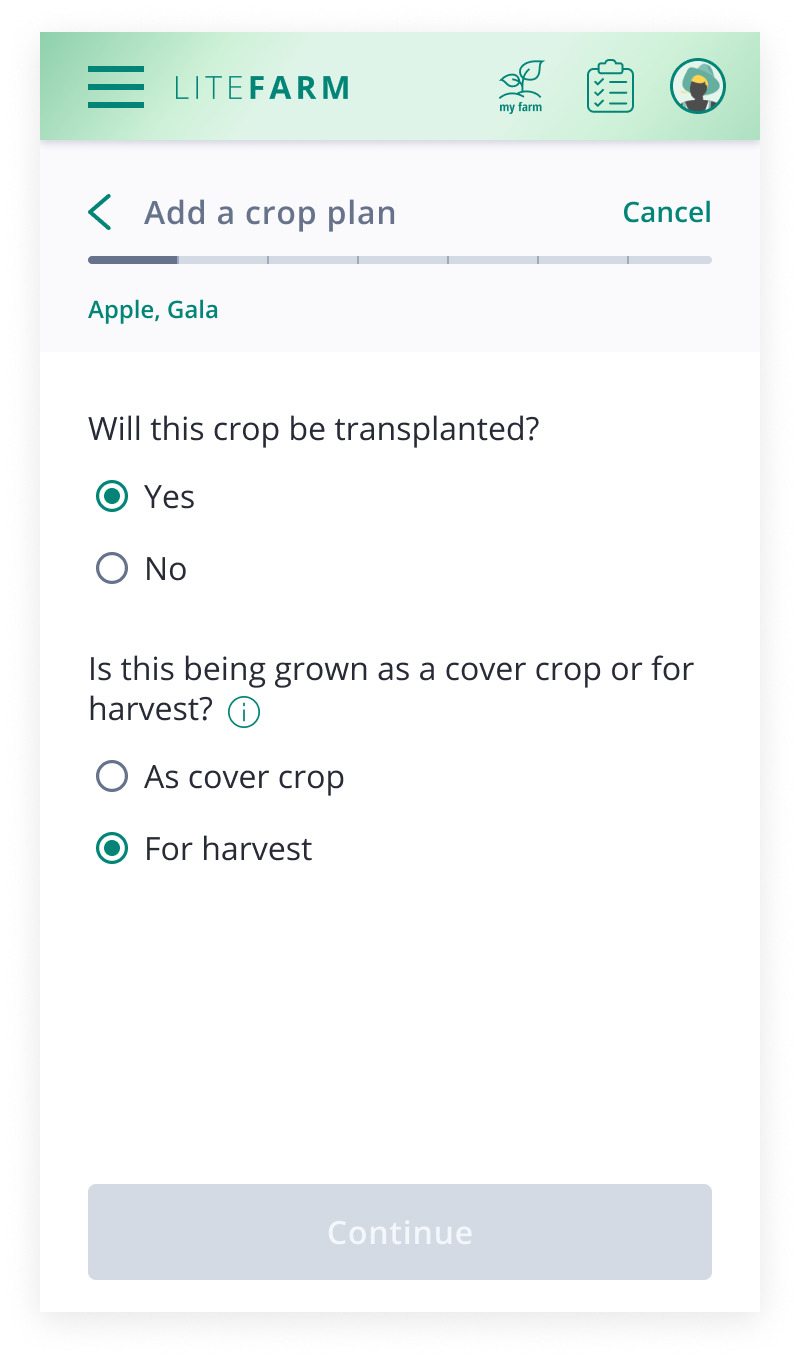This screenshot has height=1360, width=800.
Task: Click the last progress bar segment
Action: pos(670,260)
